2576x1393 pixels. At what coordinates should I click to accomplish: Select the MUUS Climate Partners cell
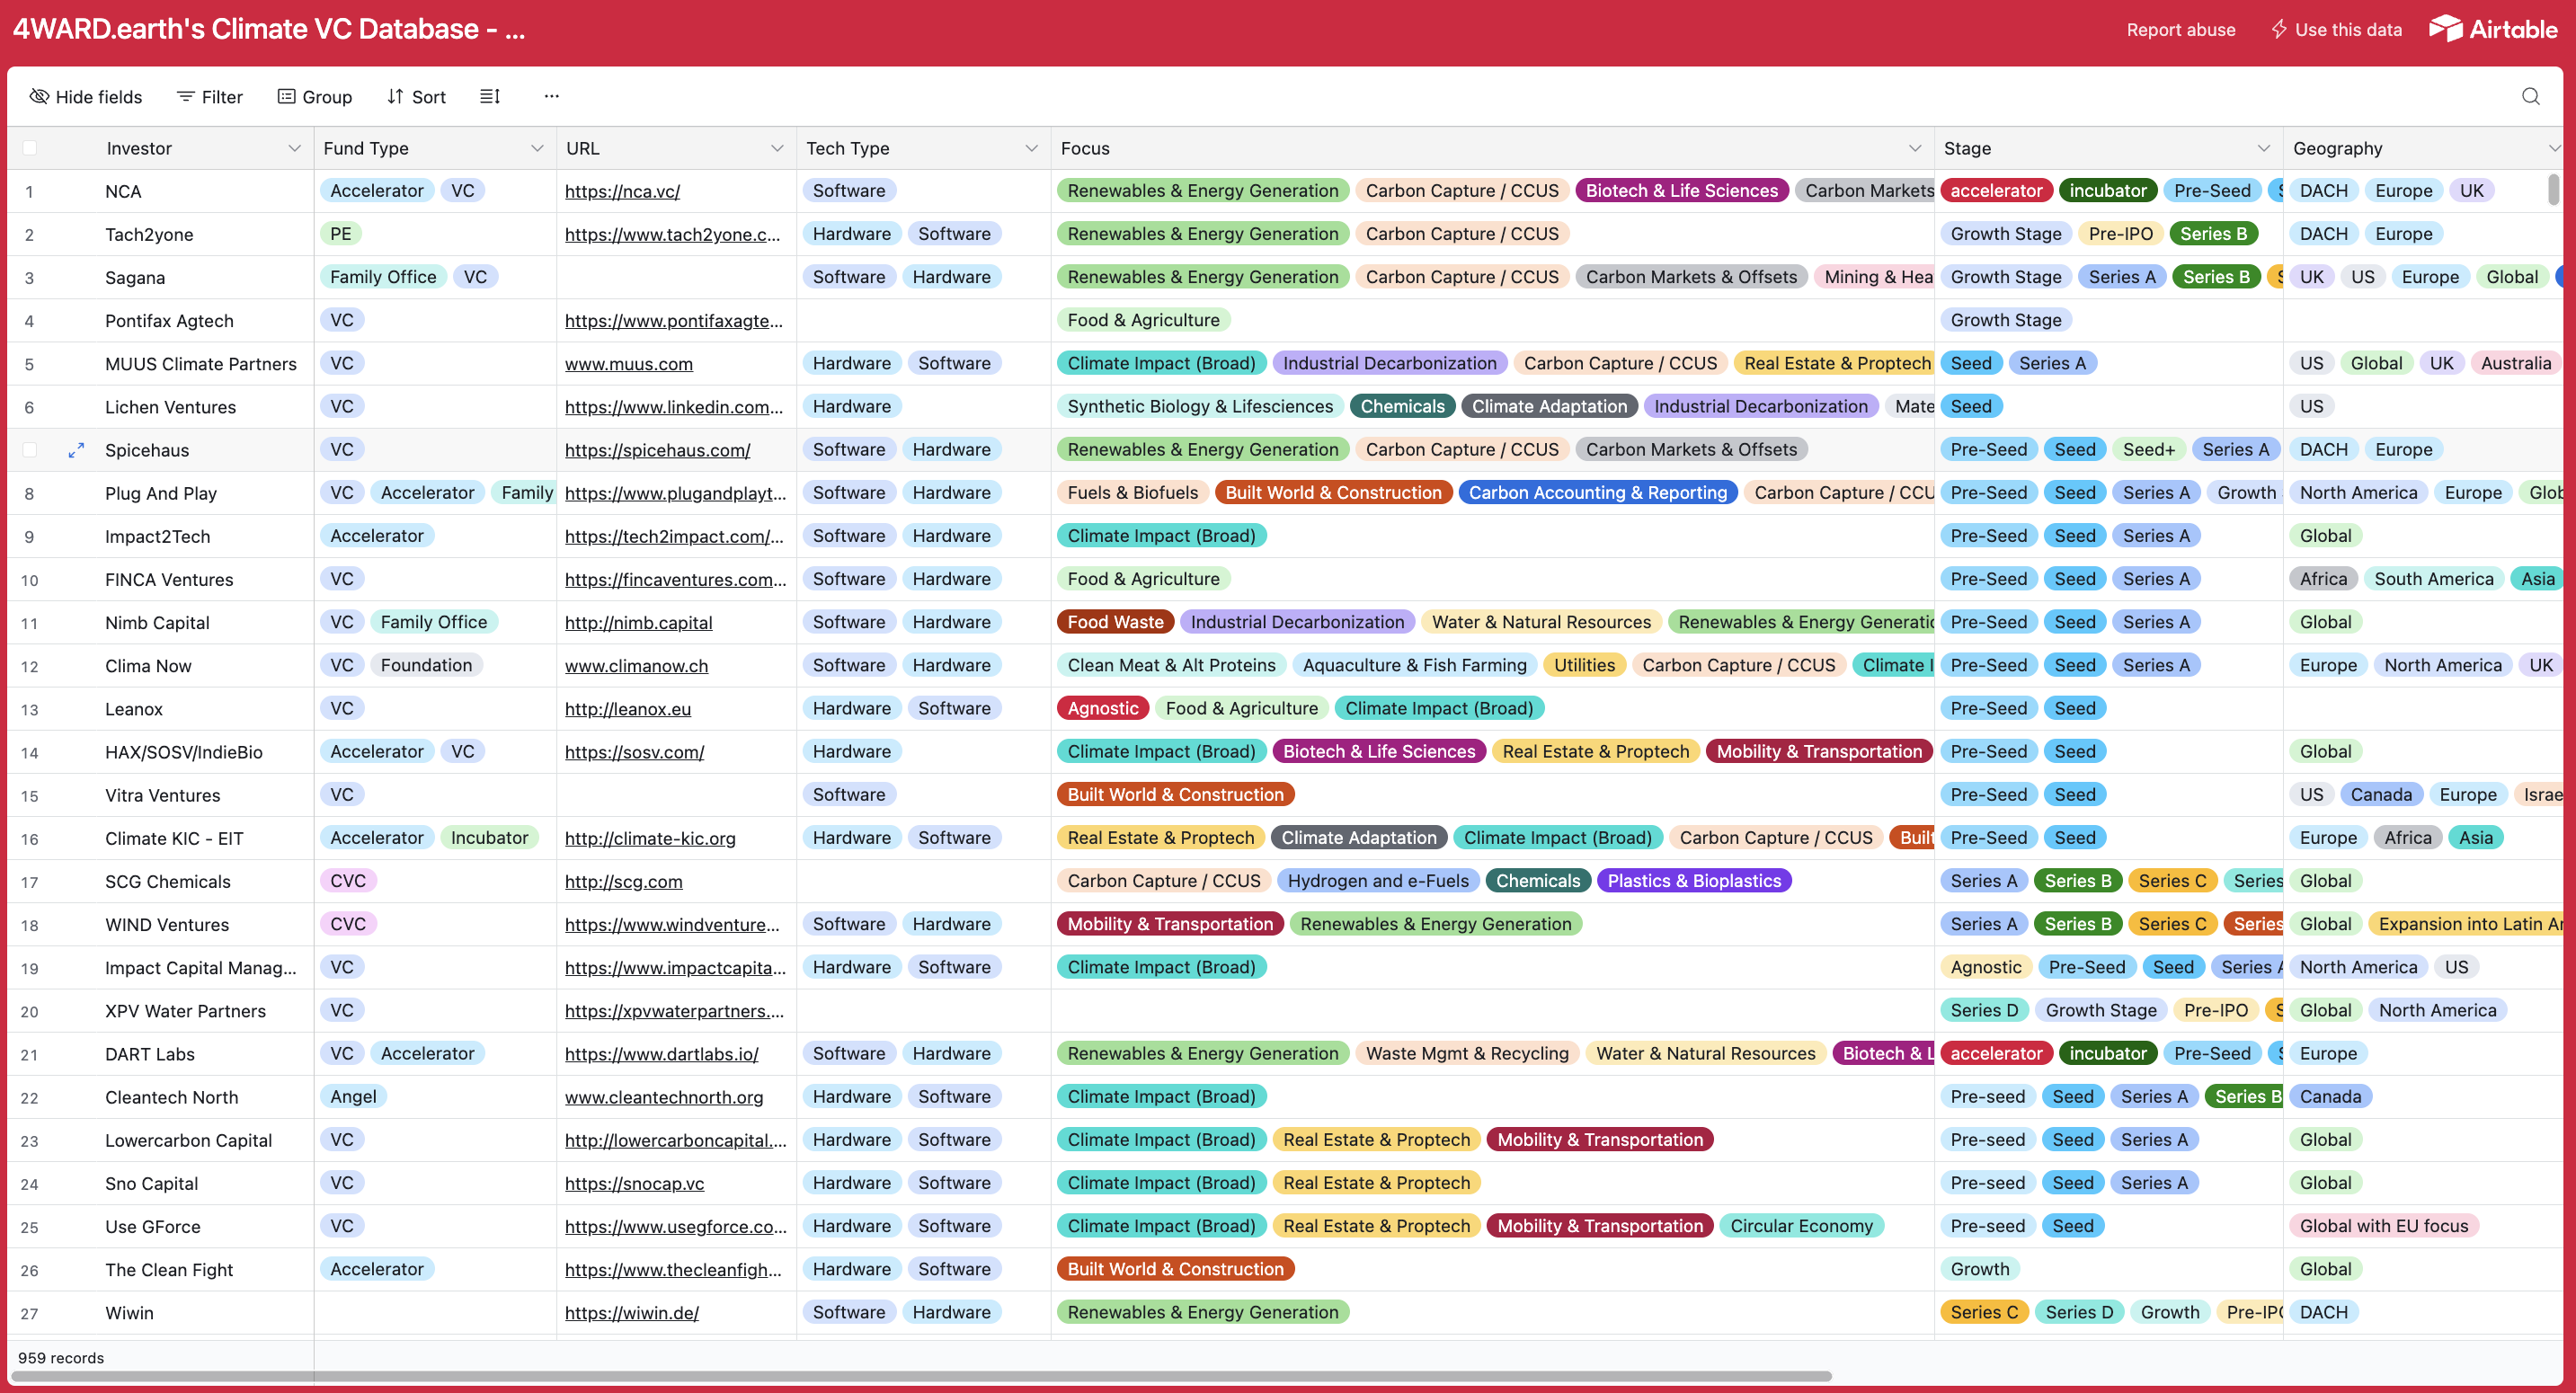(x=200, y=364)
